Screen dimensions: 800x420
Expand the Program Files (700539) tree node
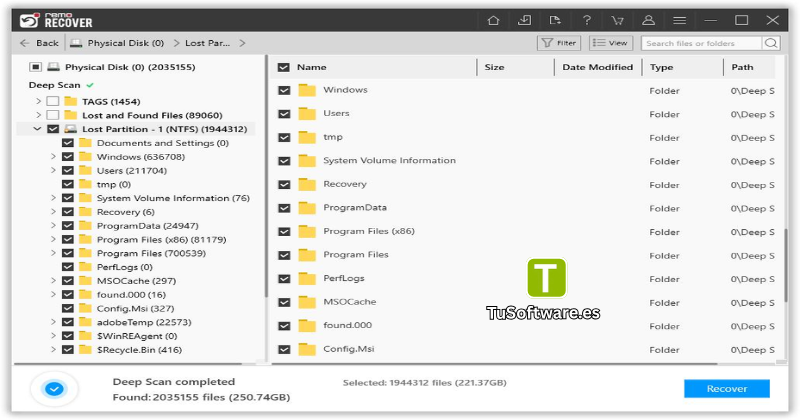click(x=53, y=253)
